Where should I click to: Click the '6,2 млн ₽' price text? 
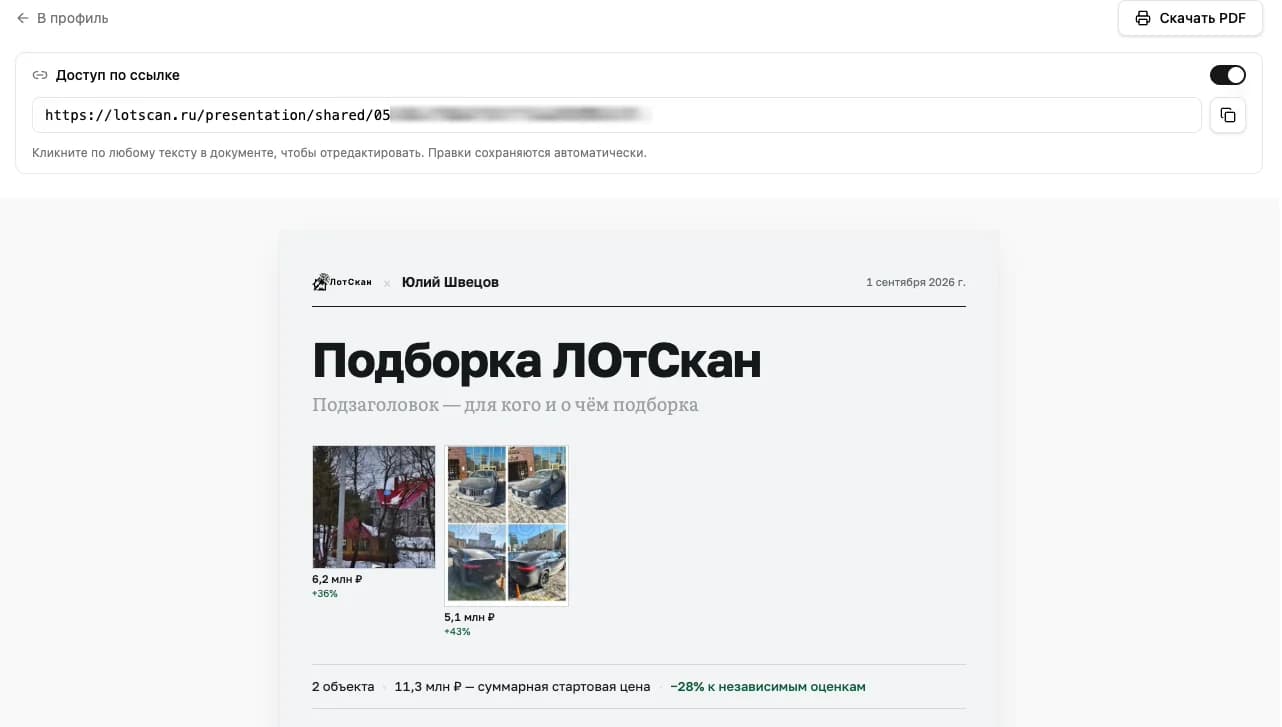tap(337, 579)
